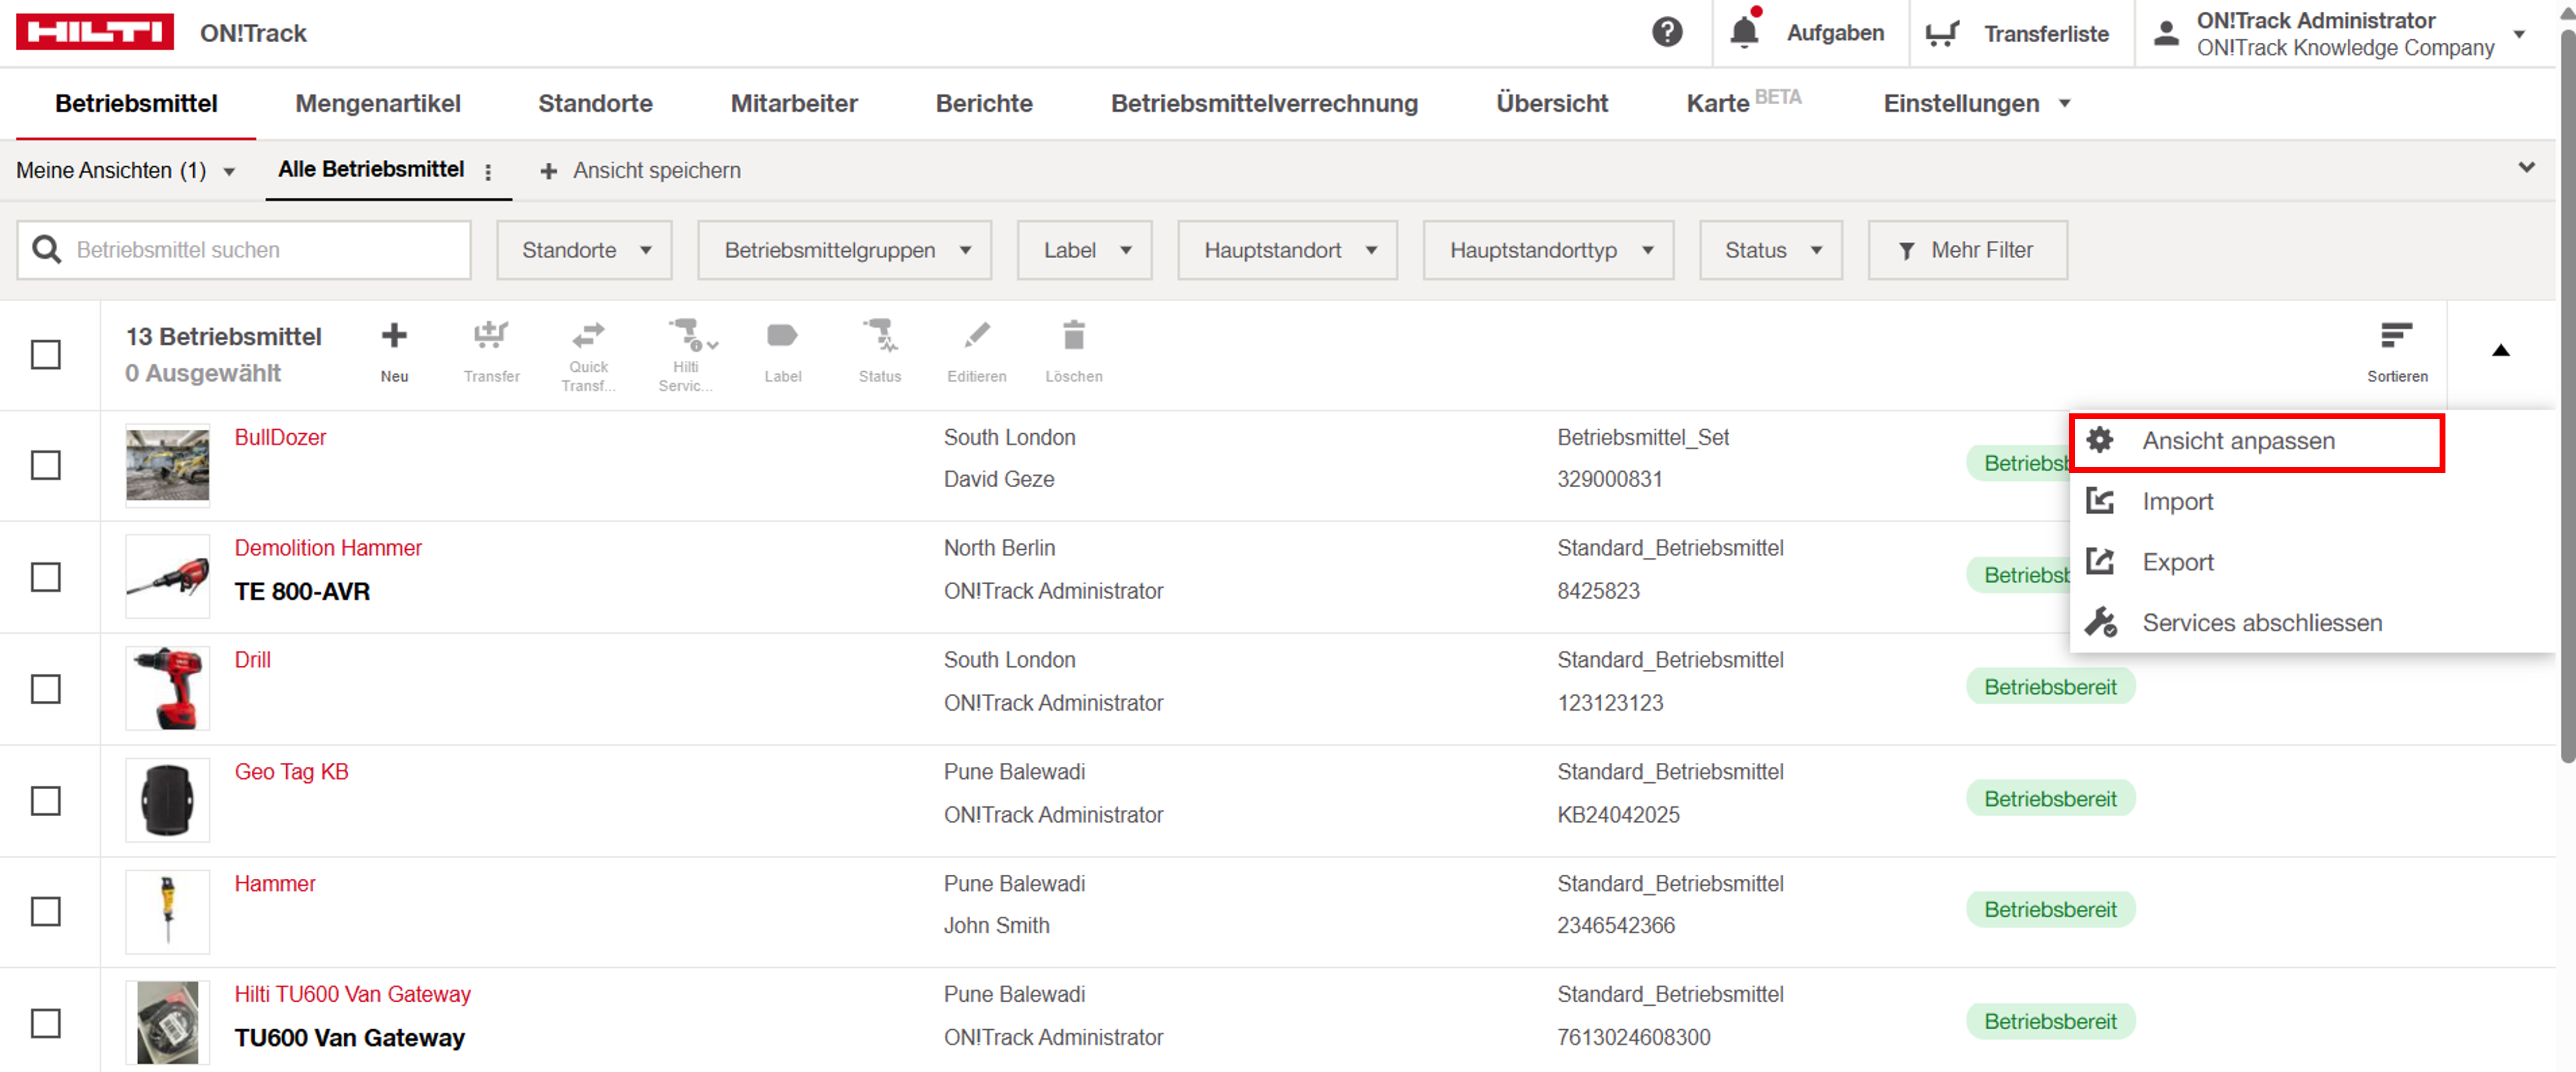2576x1072 pixels.
Task: Switch to the Mitarbeiter tab
Action: [794, 103]
